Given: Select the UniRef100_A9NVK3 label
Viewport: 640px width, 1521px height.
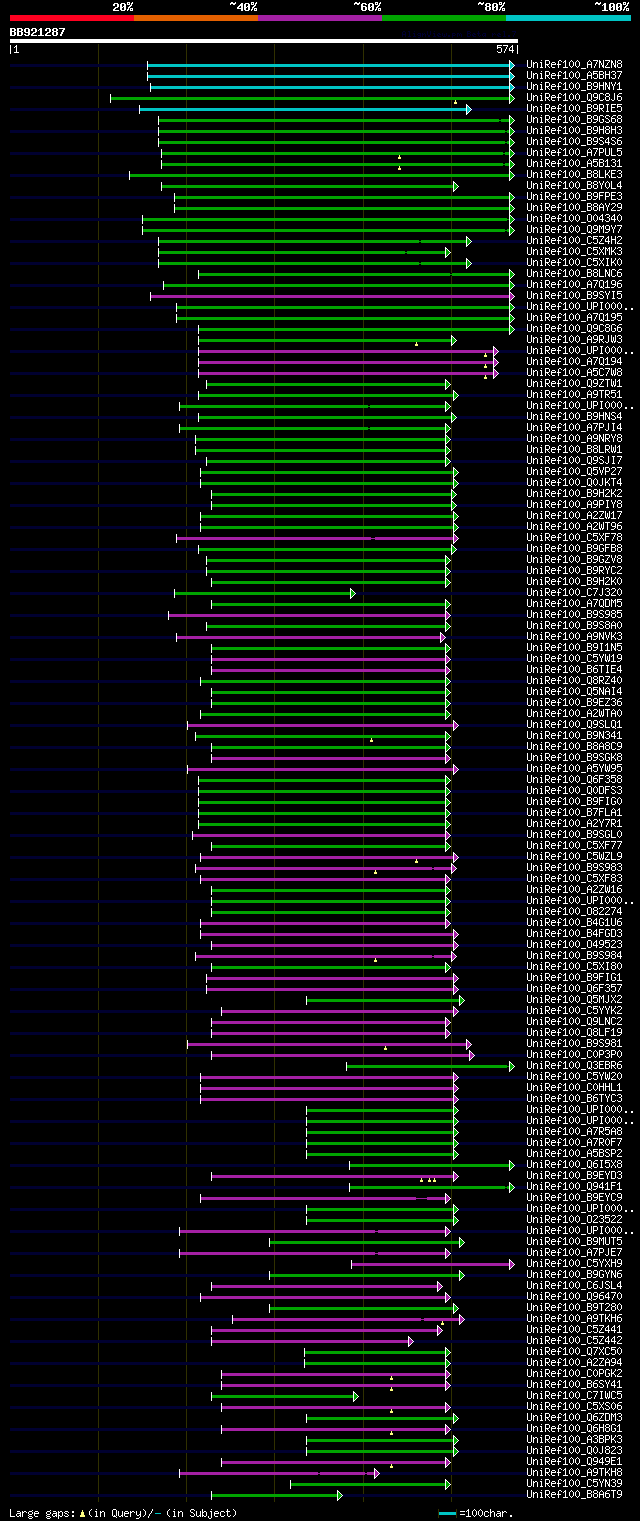Looking at the screenshot, I should pyautogui.click(x=574, y=636).
